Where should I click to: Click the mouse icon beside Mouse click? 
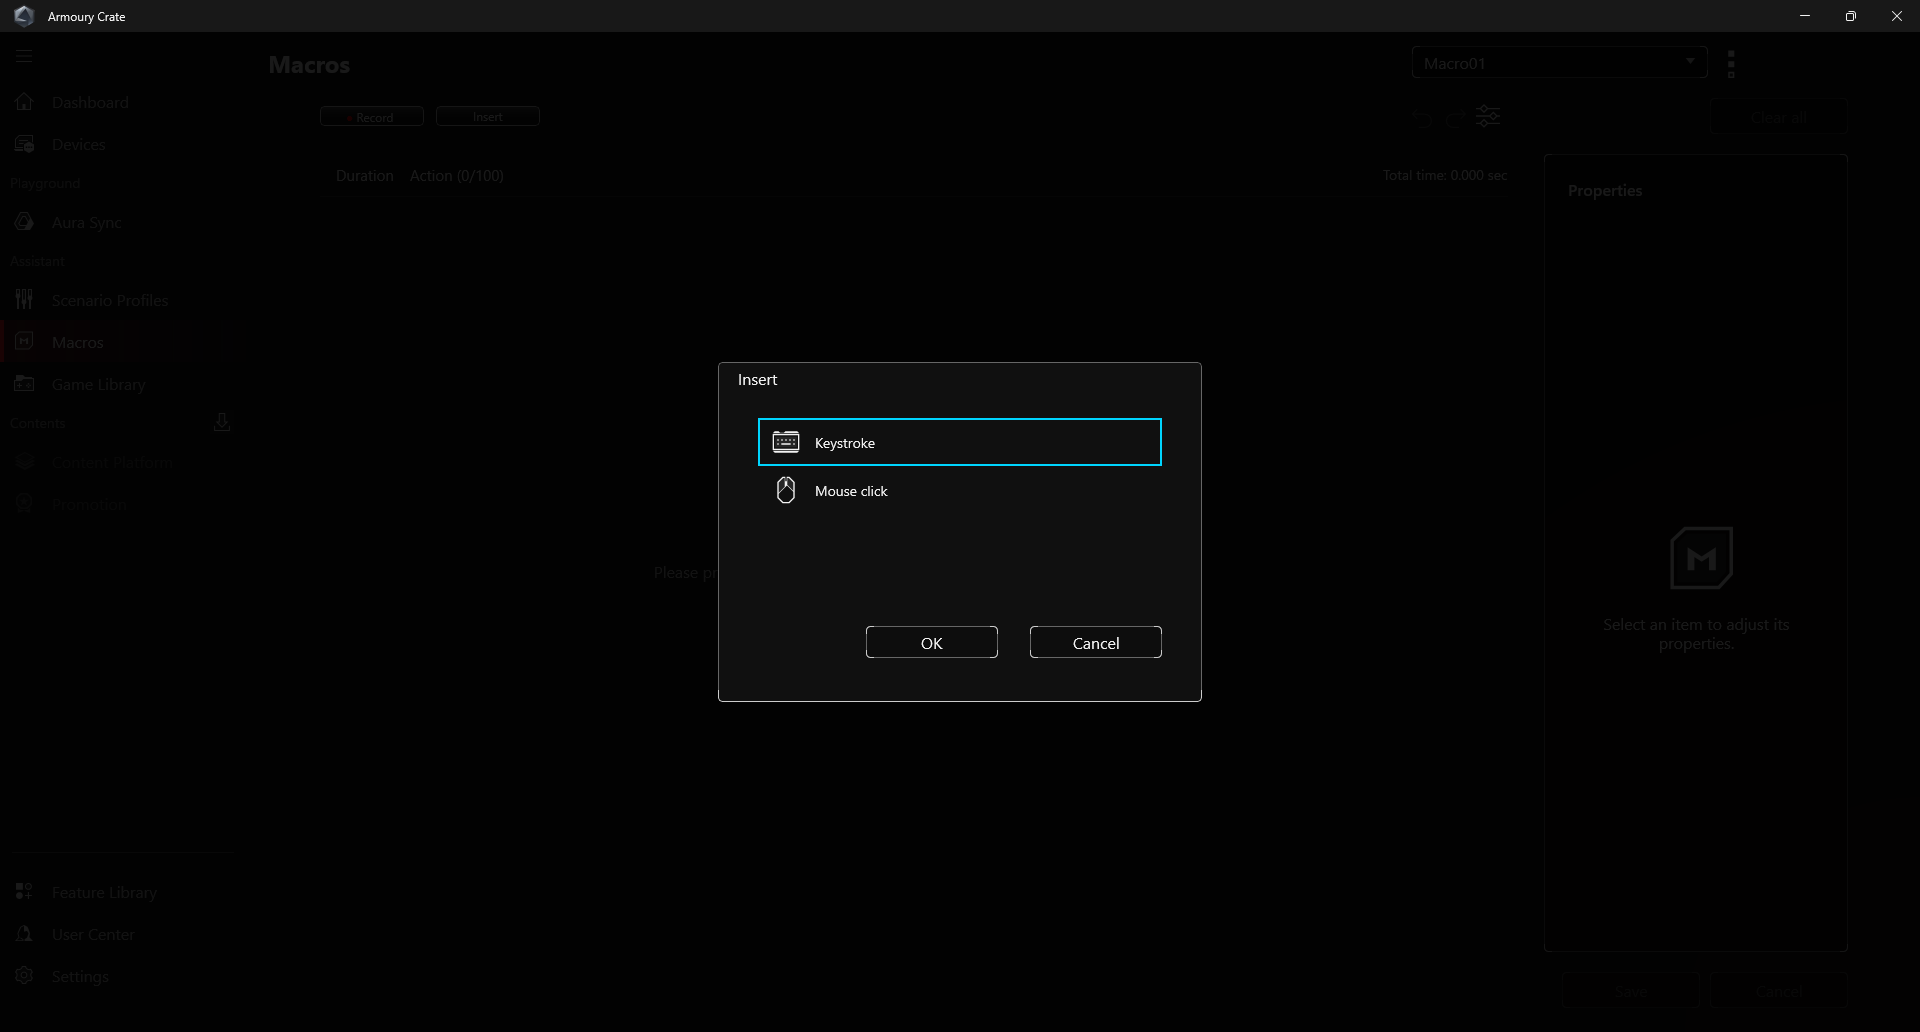[x=786, y=490]
